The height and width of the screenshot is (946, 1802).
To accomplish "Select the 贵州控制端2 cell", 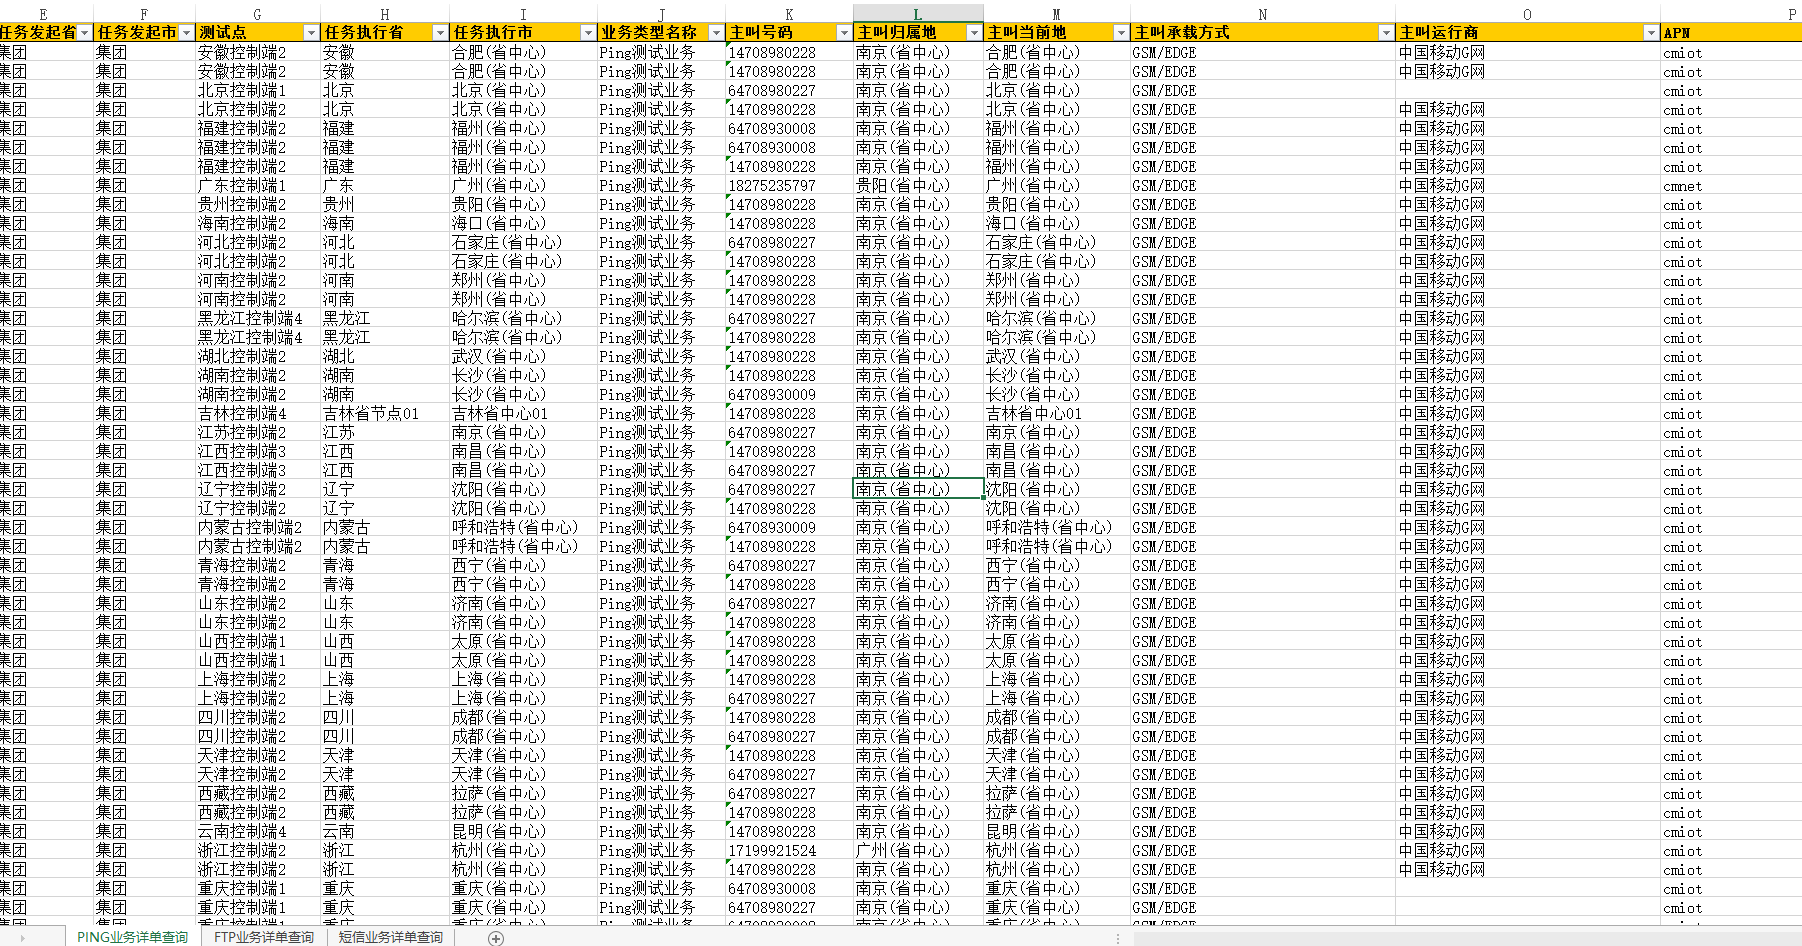I will pos(257,204).
